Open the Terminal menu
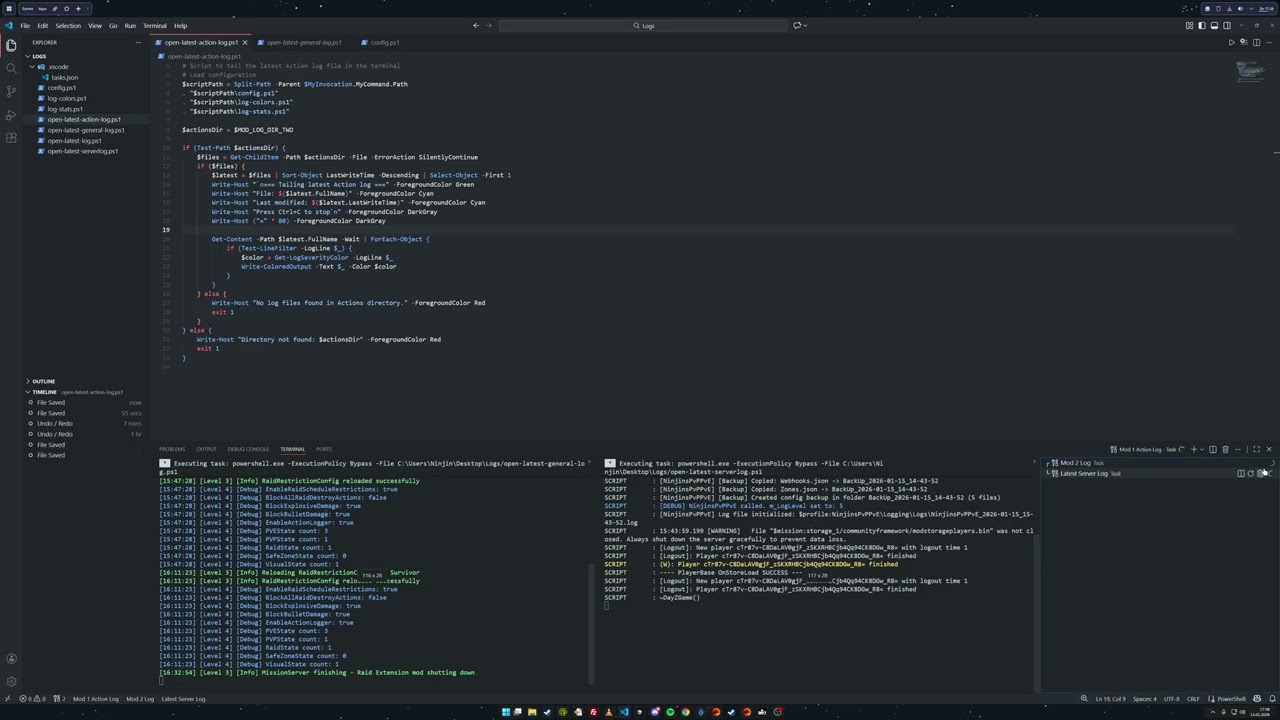1280x720 pixels. [x=154, y=26]
